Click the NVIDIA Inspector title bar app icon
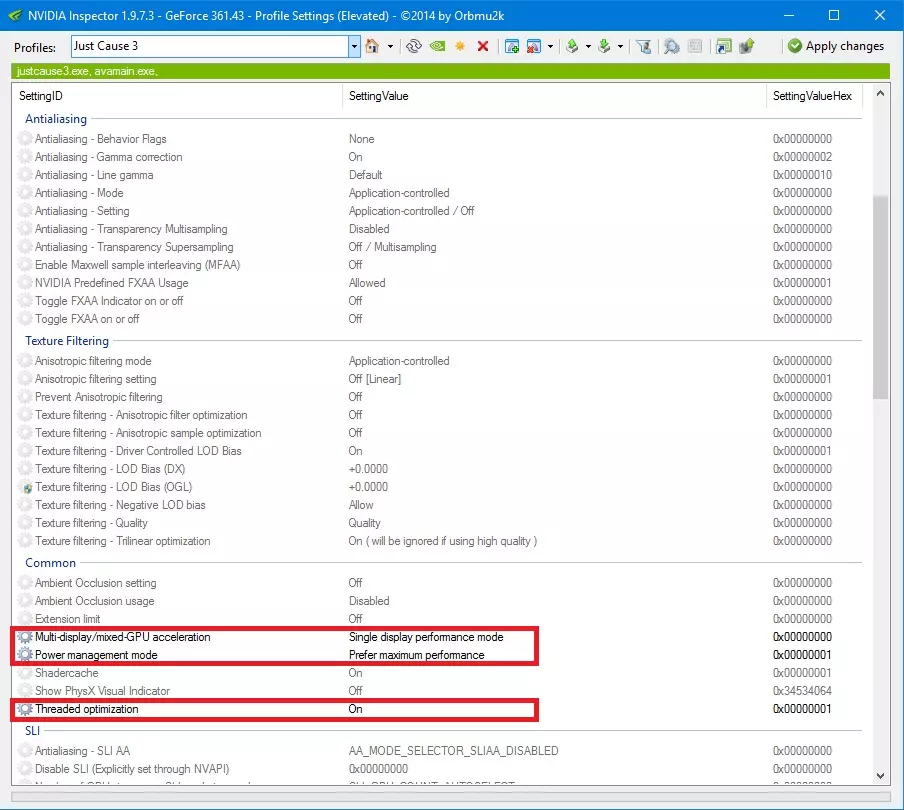This screenshot has width=904, height=810. click(x=14, y=16)
